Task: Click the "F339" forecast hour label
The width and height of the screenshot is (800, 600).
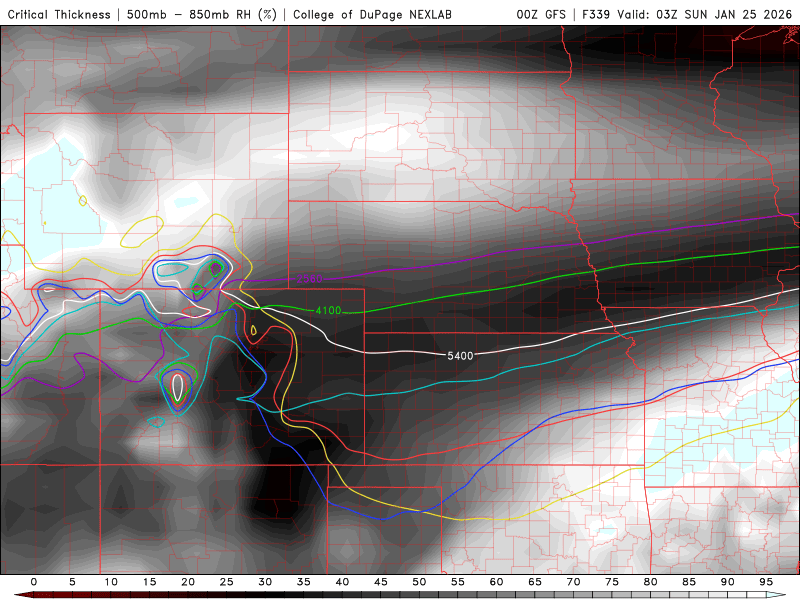Action: 596,14
